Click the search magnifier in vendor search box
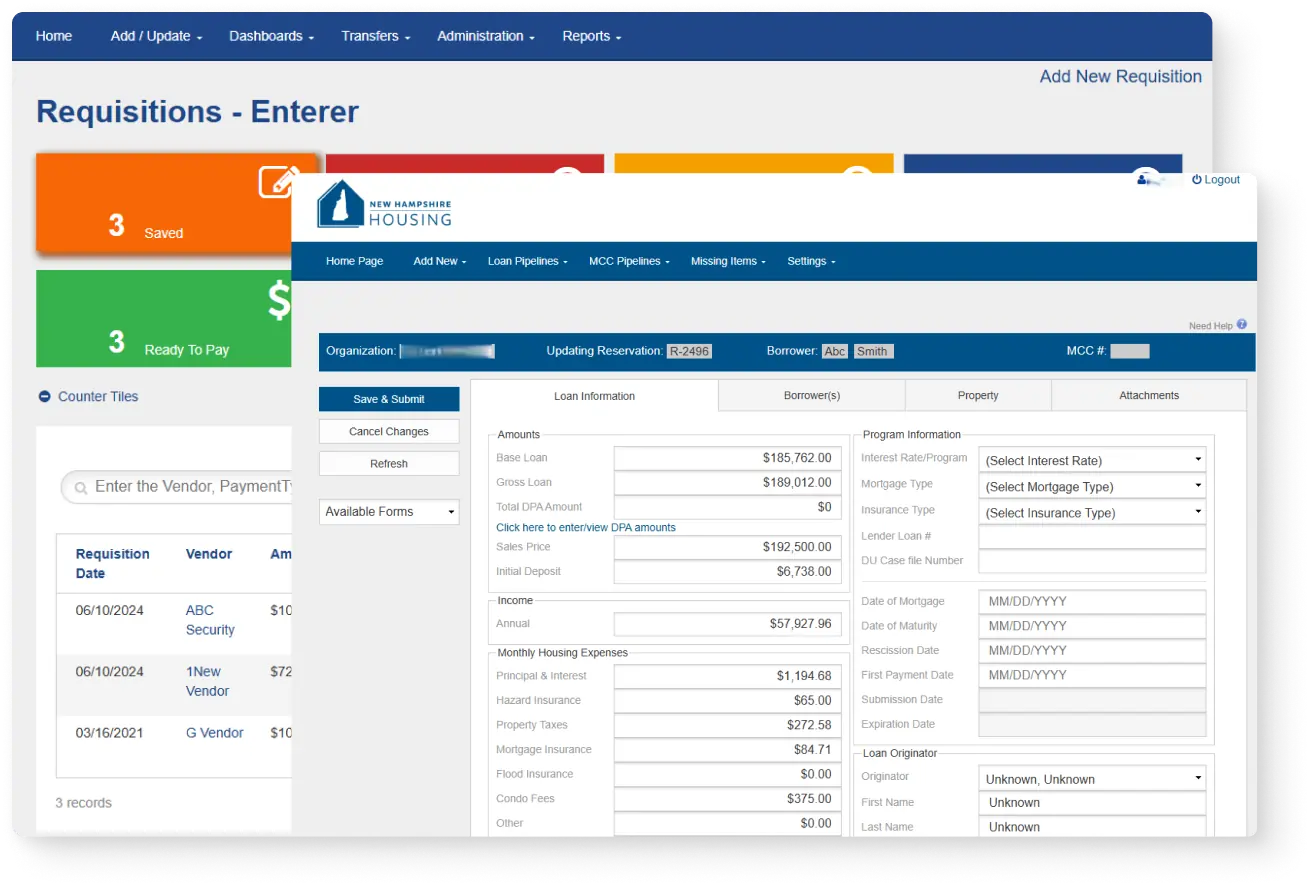The image size is (1314, 889). coord(79,487)
